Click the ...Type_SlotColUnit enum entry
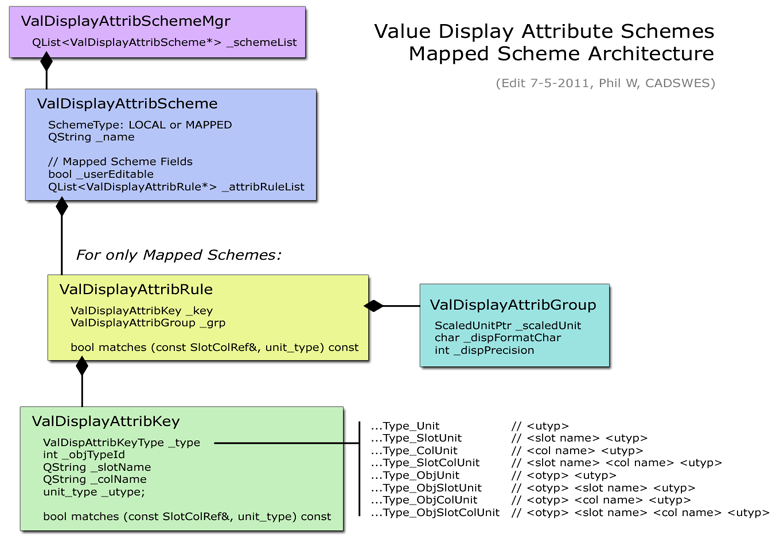This screenshot has height=539, width=780. coord(425,463)
